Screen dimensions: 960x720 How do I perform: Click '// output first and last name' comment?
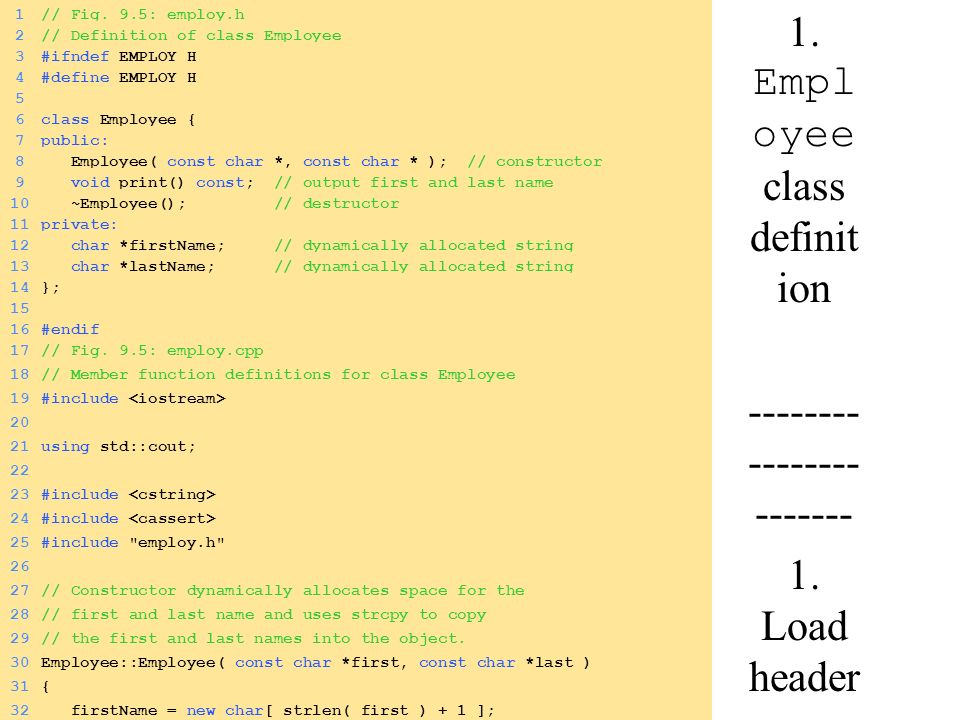(x=414, y=182)
